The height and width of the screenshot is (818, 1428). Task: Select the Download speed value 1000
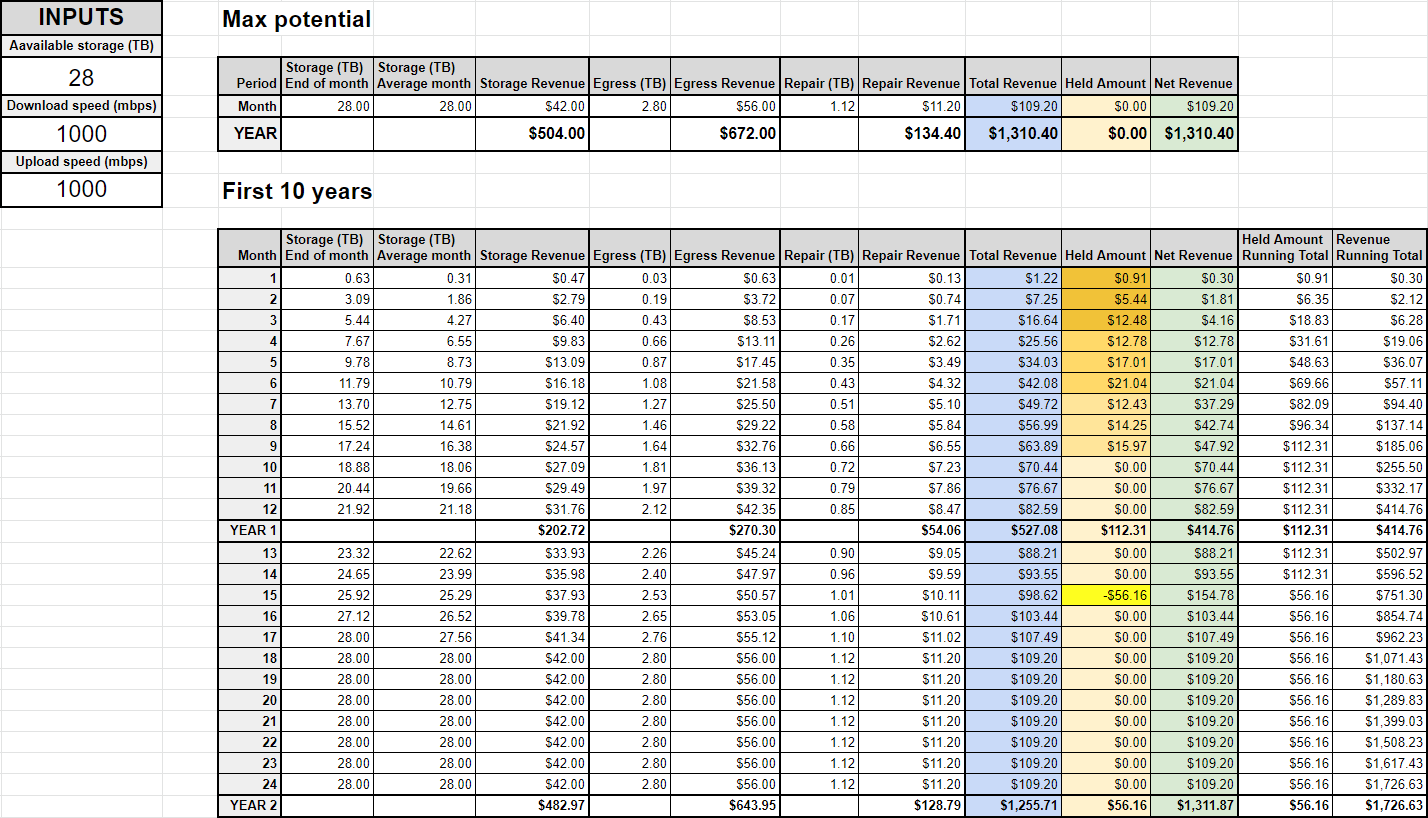[x=81, y=133]
